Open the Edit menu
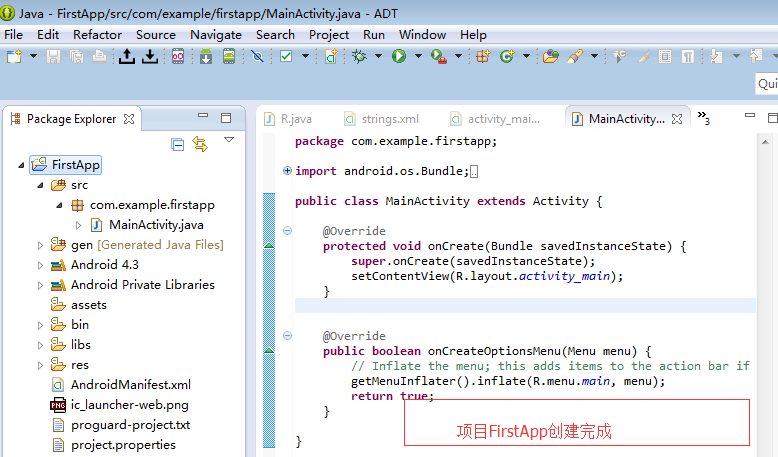Viewport: 778px width, 457px height. pos(48,35)
